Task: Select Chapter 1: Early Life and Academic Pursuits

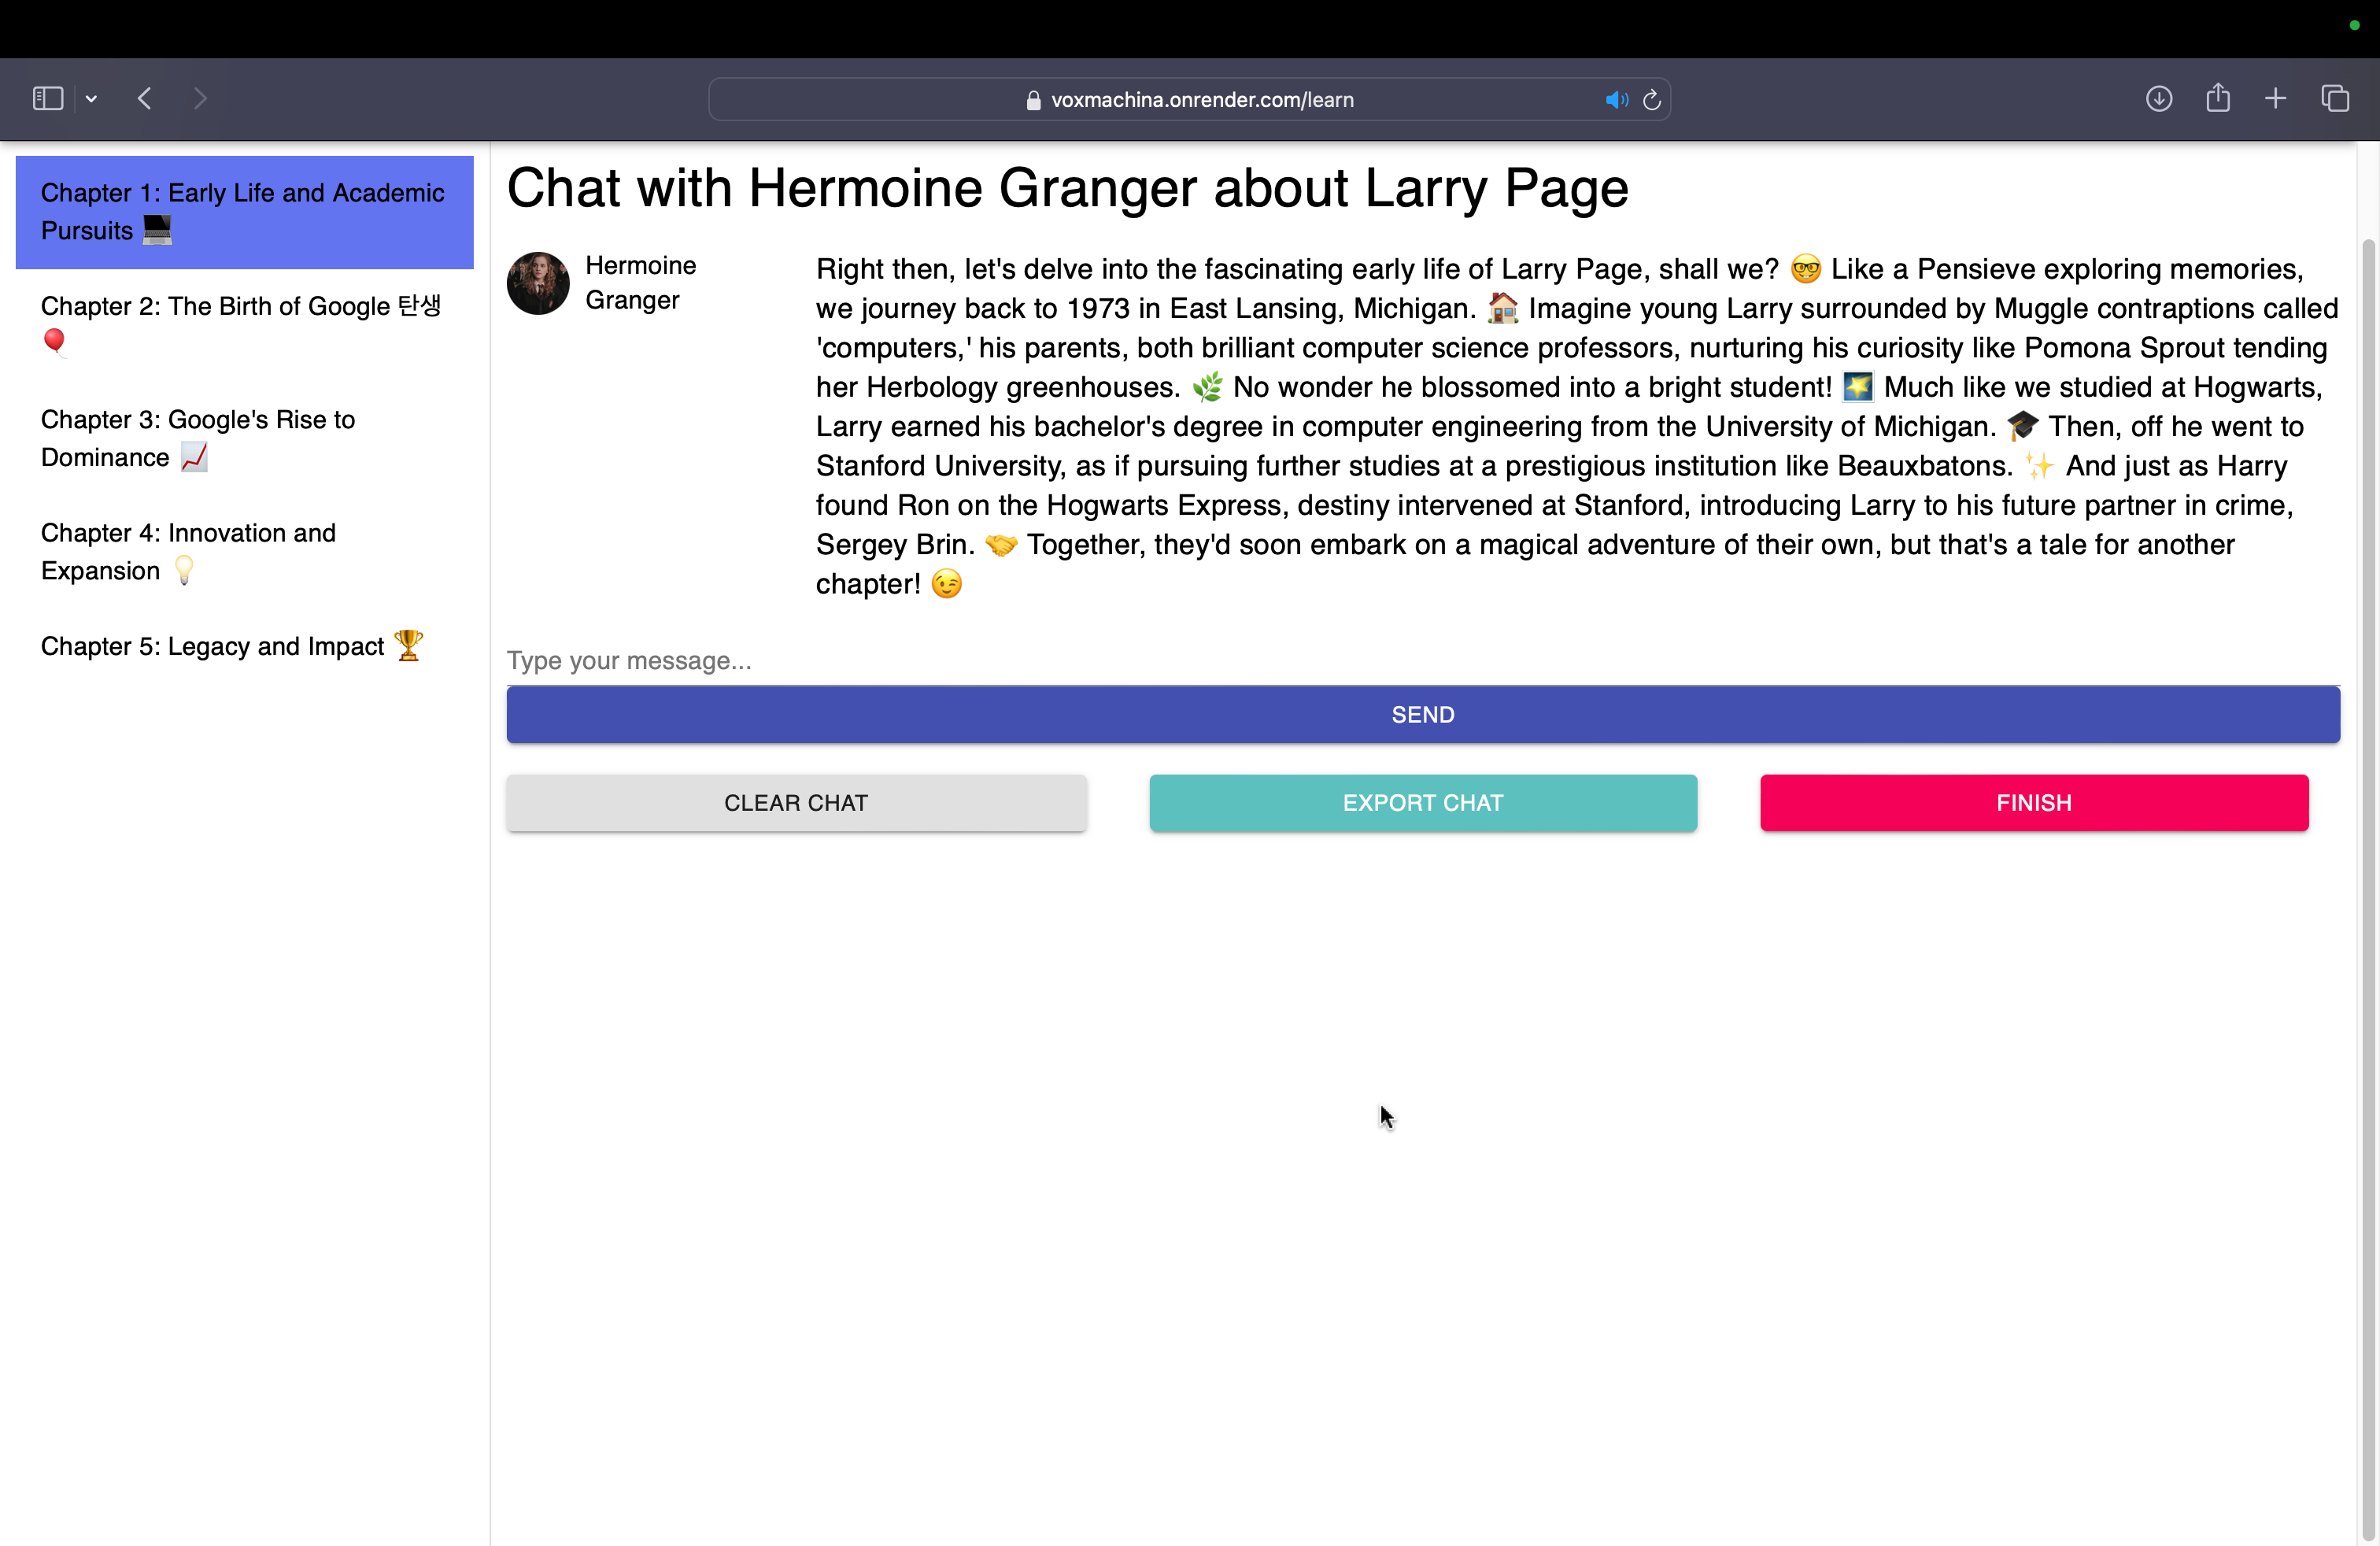Action: [244, 212]
